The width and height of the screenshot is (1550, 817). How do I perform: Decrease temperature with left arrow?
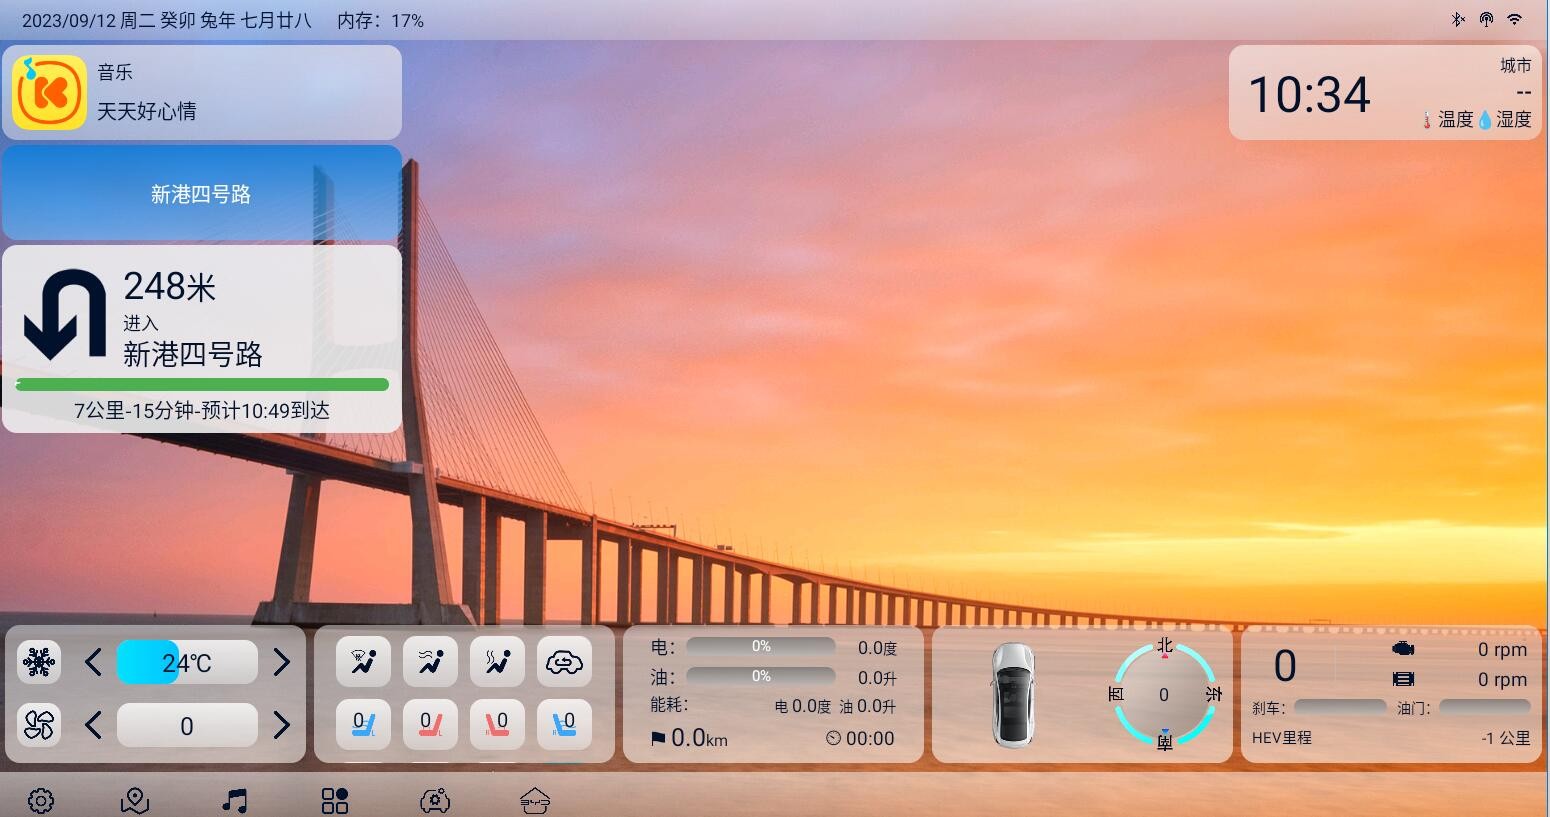[93, 662]
